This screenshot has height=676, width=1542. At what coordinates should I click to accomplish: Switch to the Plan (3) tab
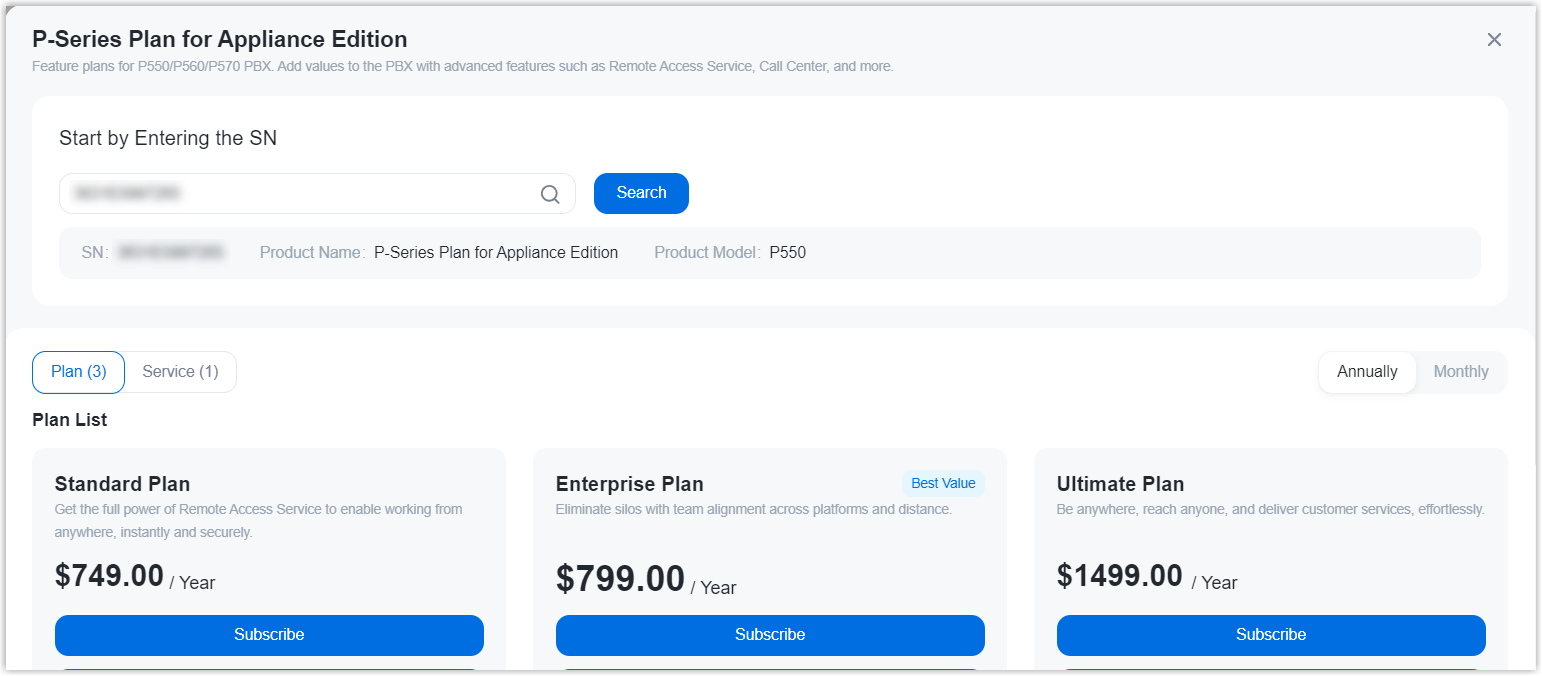(x=78, y=372)
